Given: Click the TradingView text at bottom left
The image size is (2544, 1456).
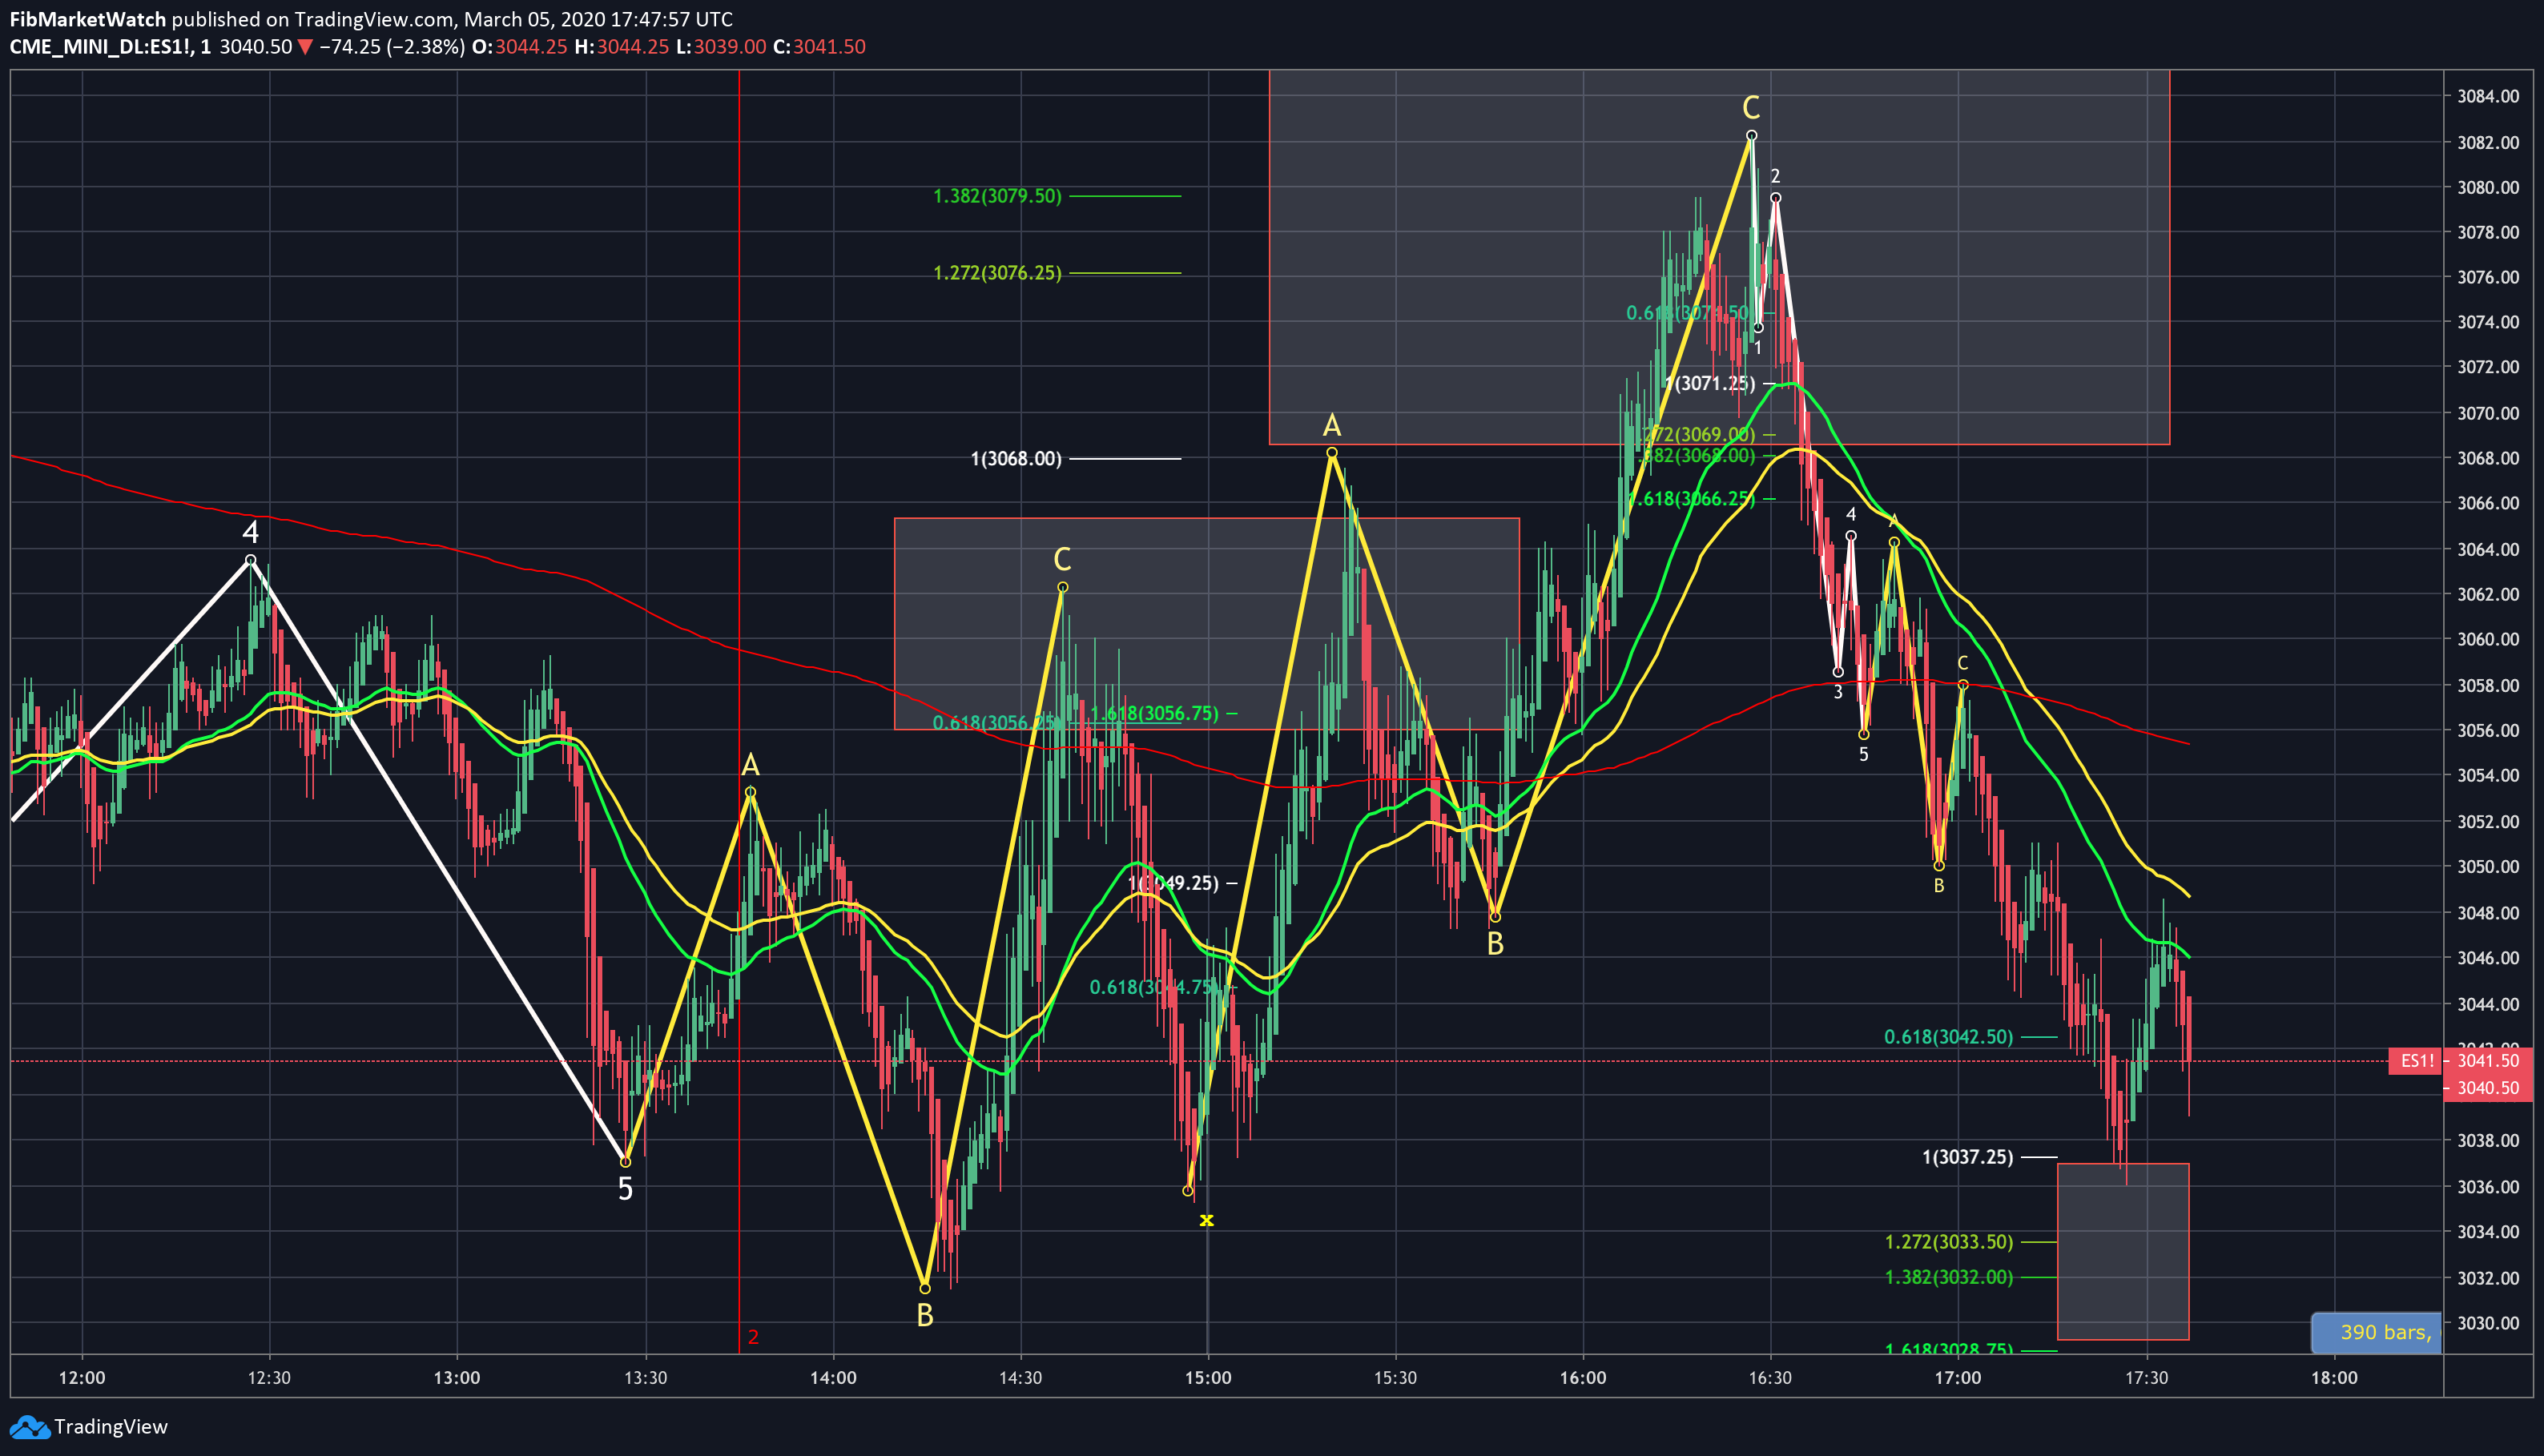Looking at the screenshot, I should [111, 1427].
